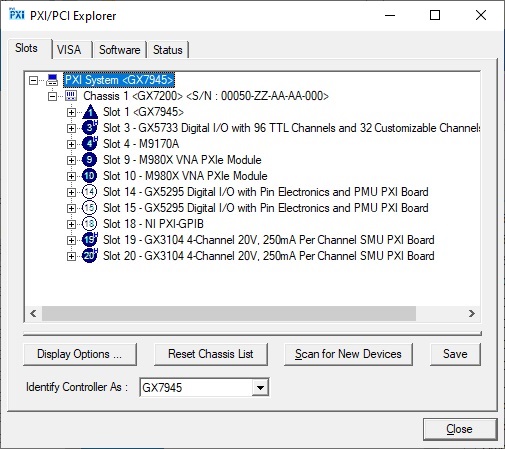Select Slot 15 - GX5295 row
The image size is (505, 449).
coord(266,208)
